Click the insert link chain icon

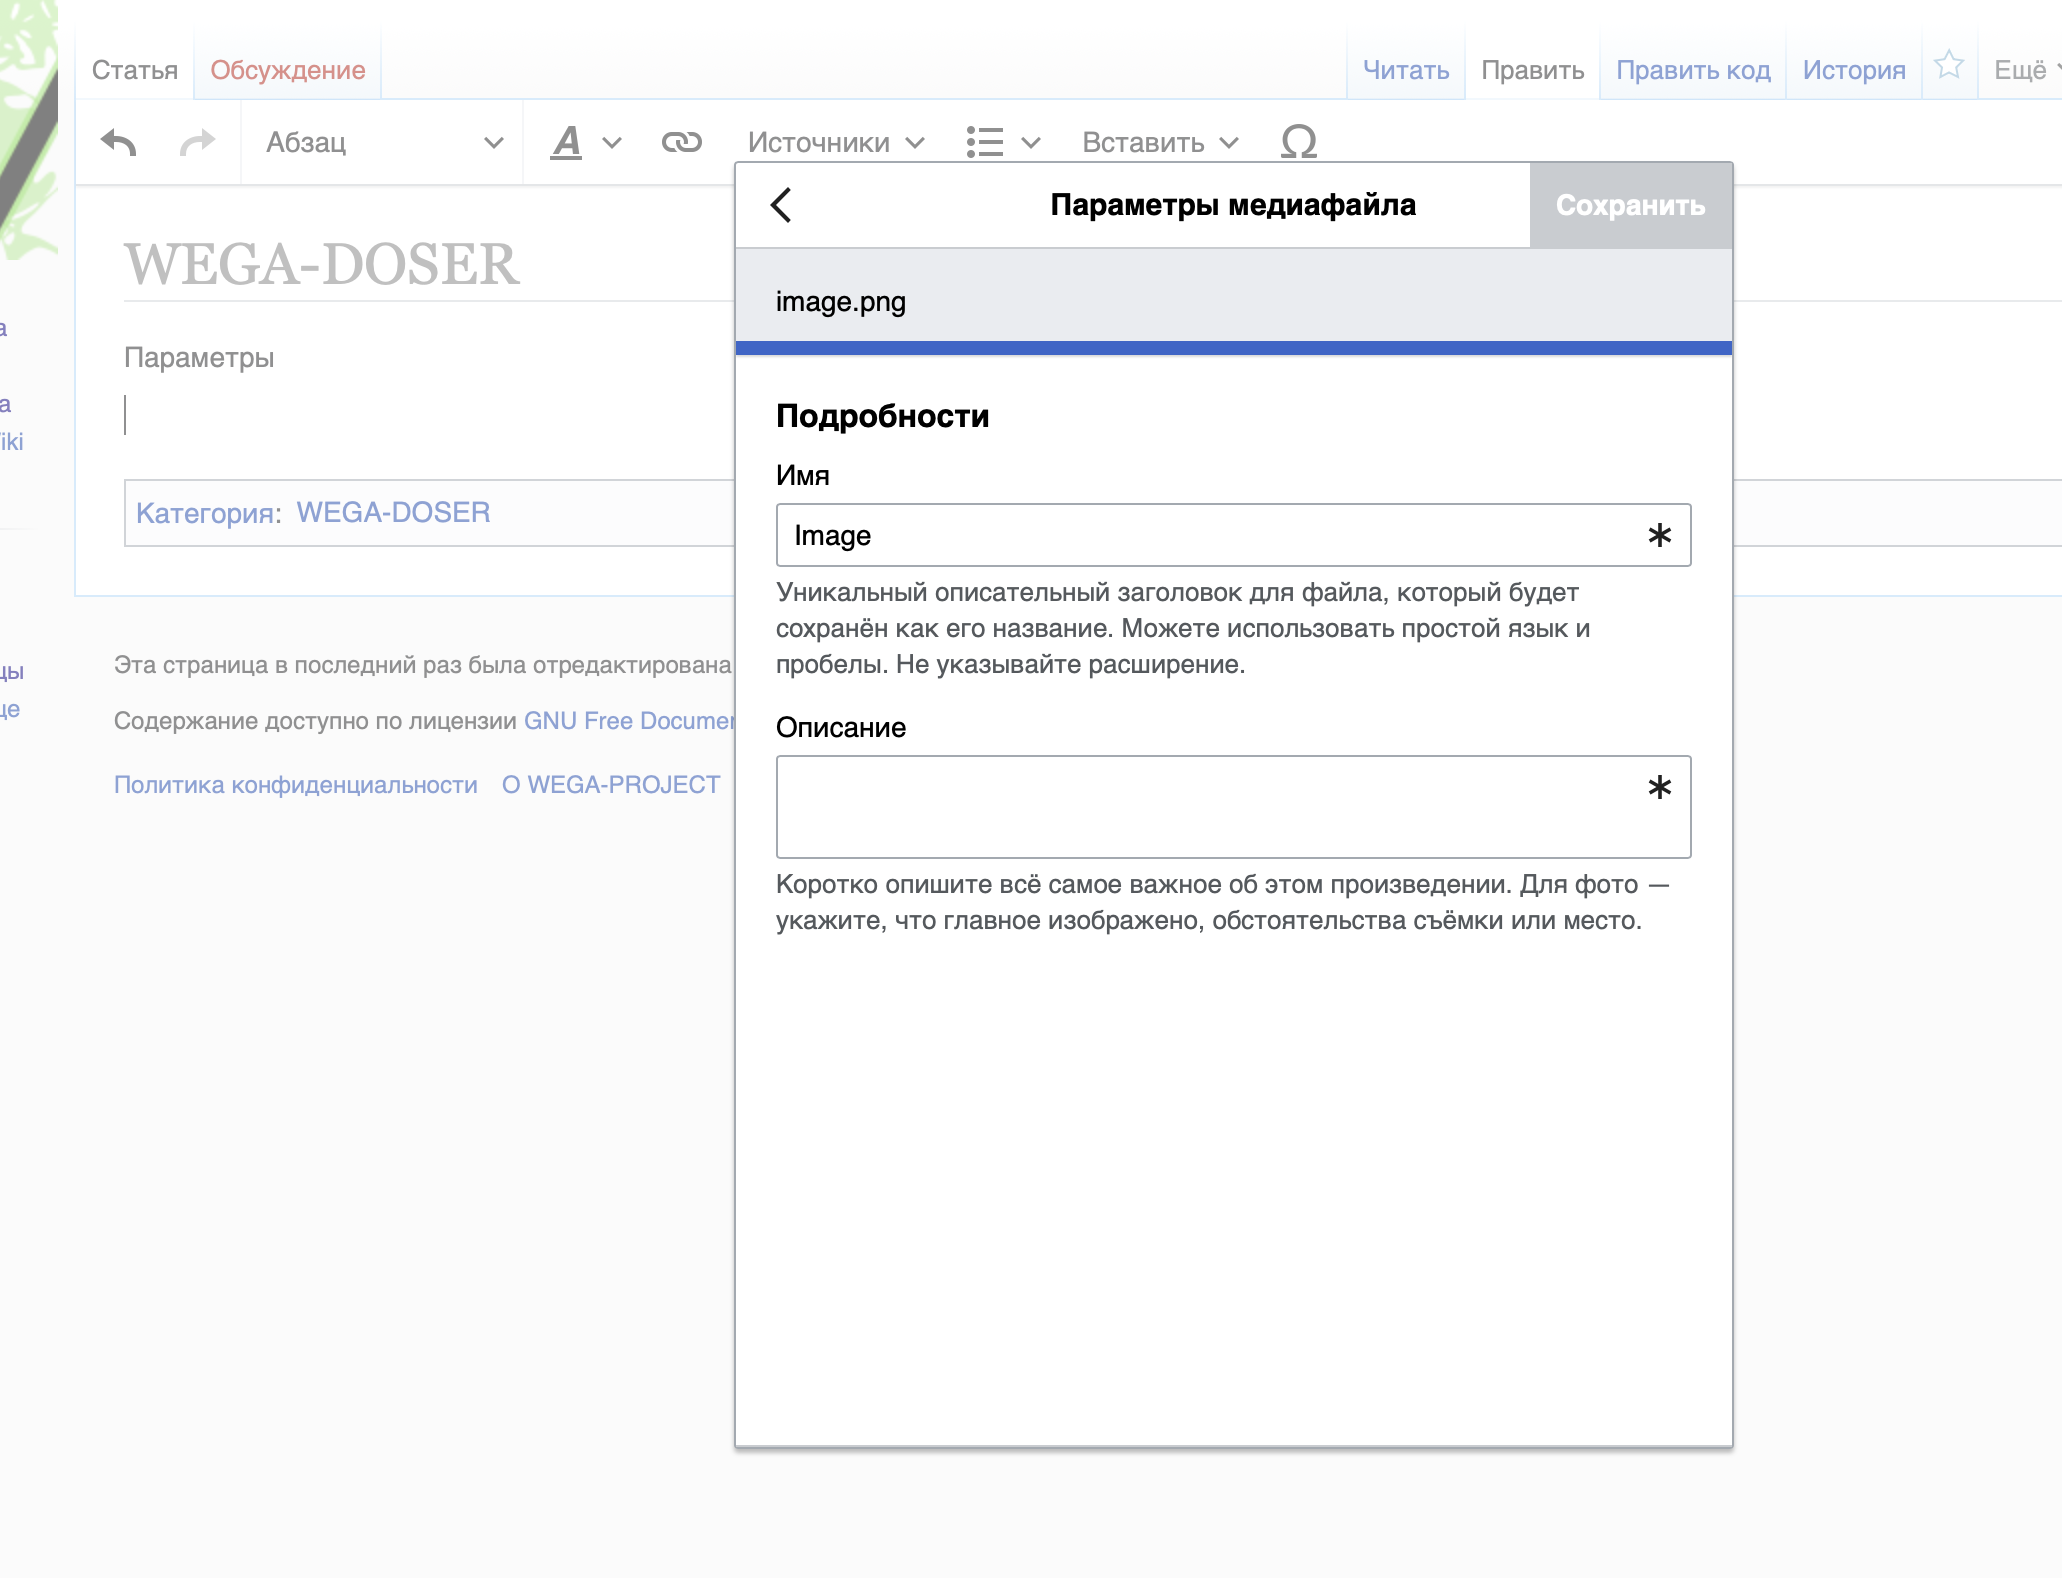pyautogui.click(x=681, y=143)
